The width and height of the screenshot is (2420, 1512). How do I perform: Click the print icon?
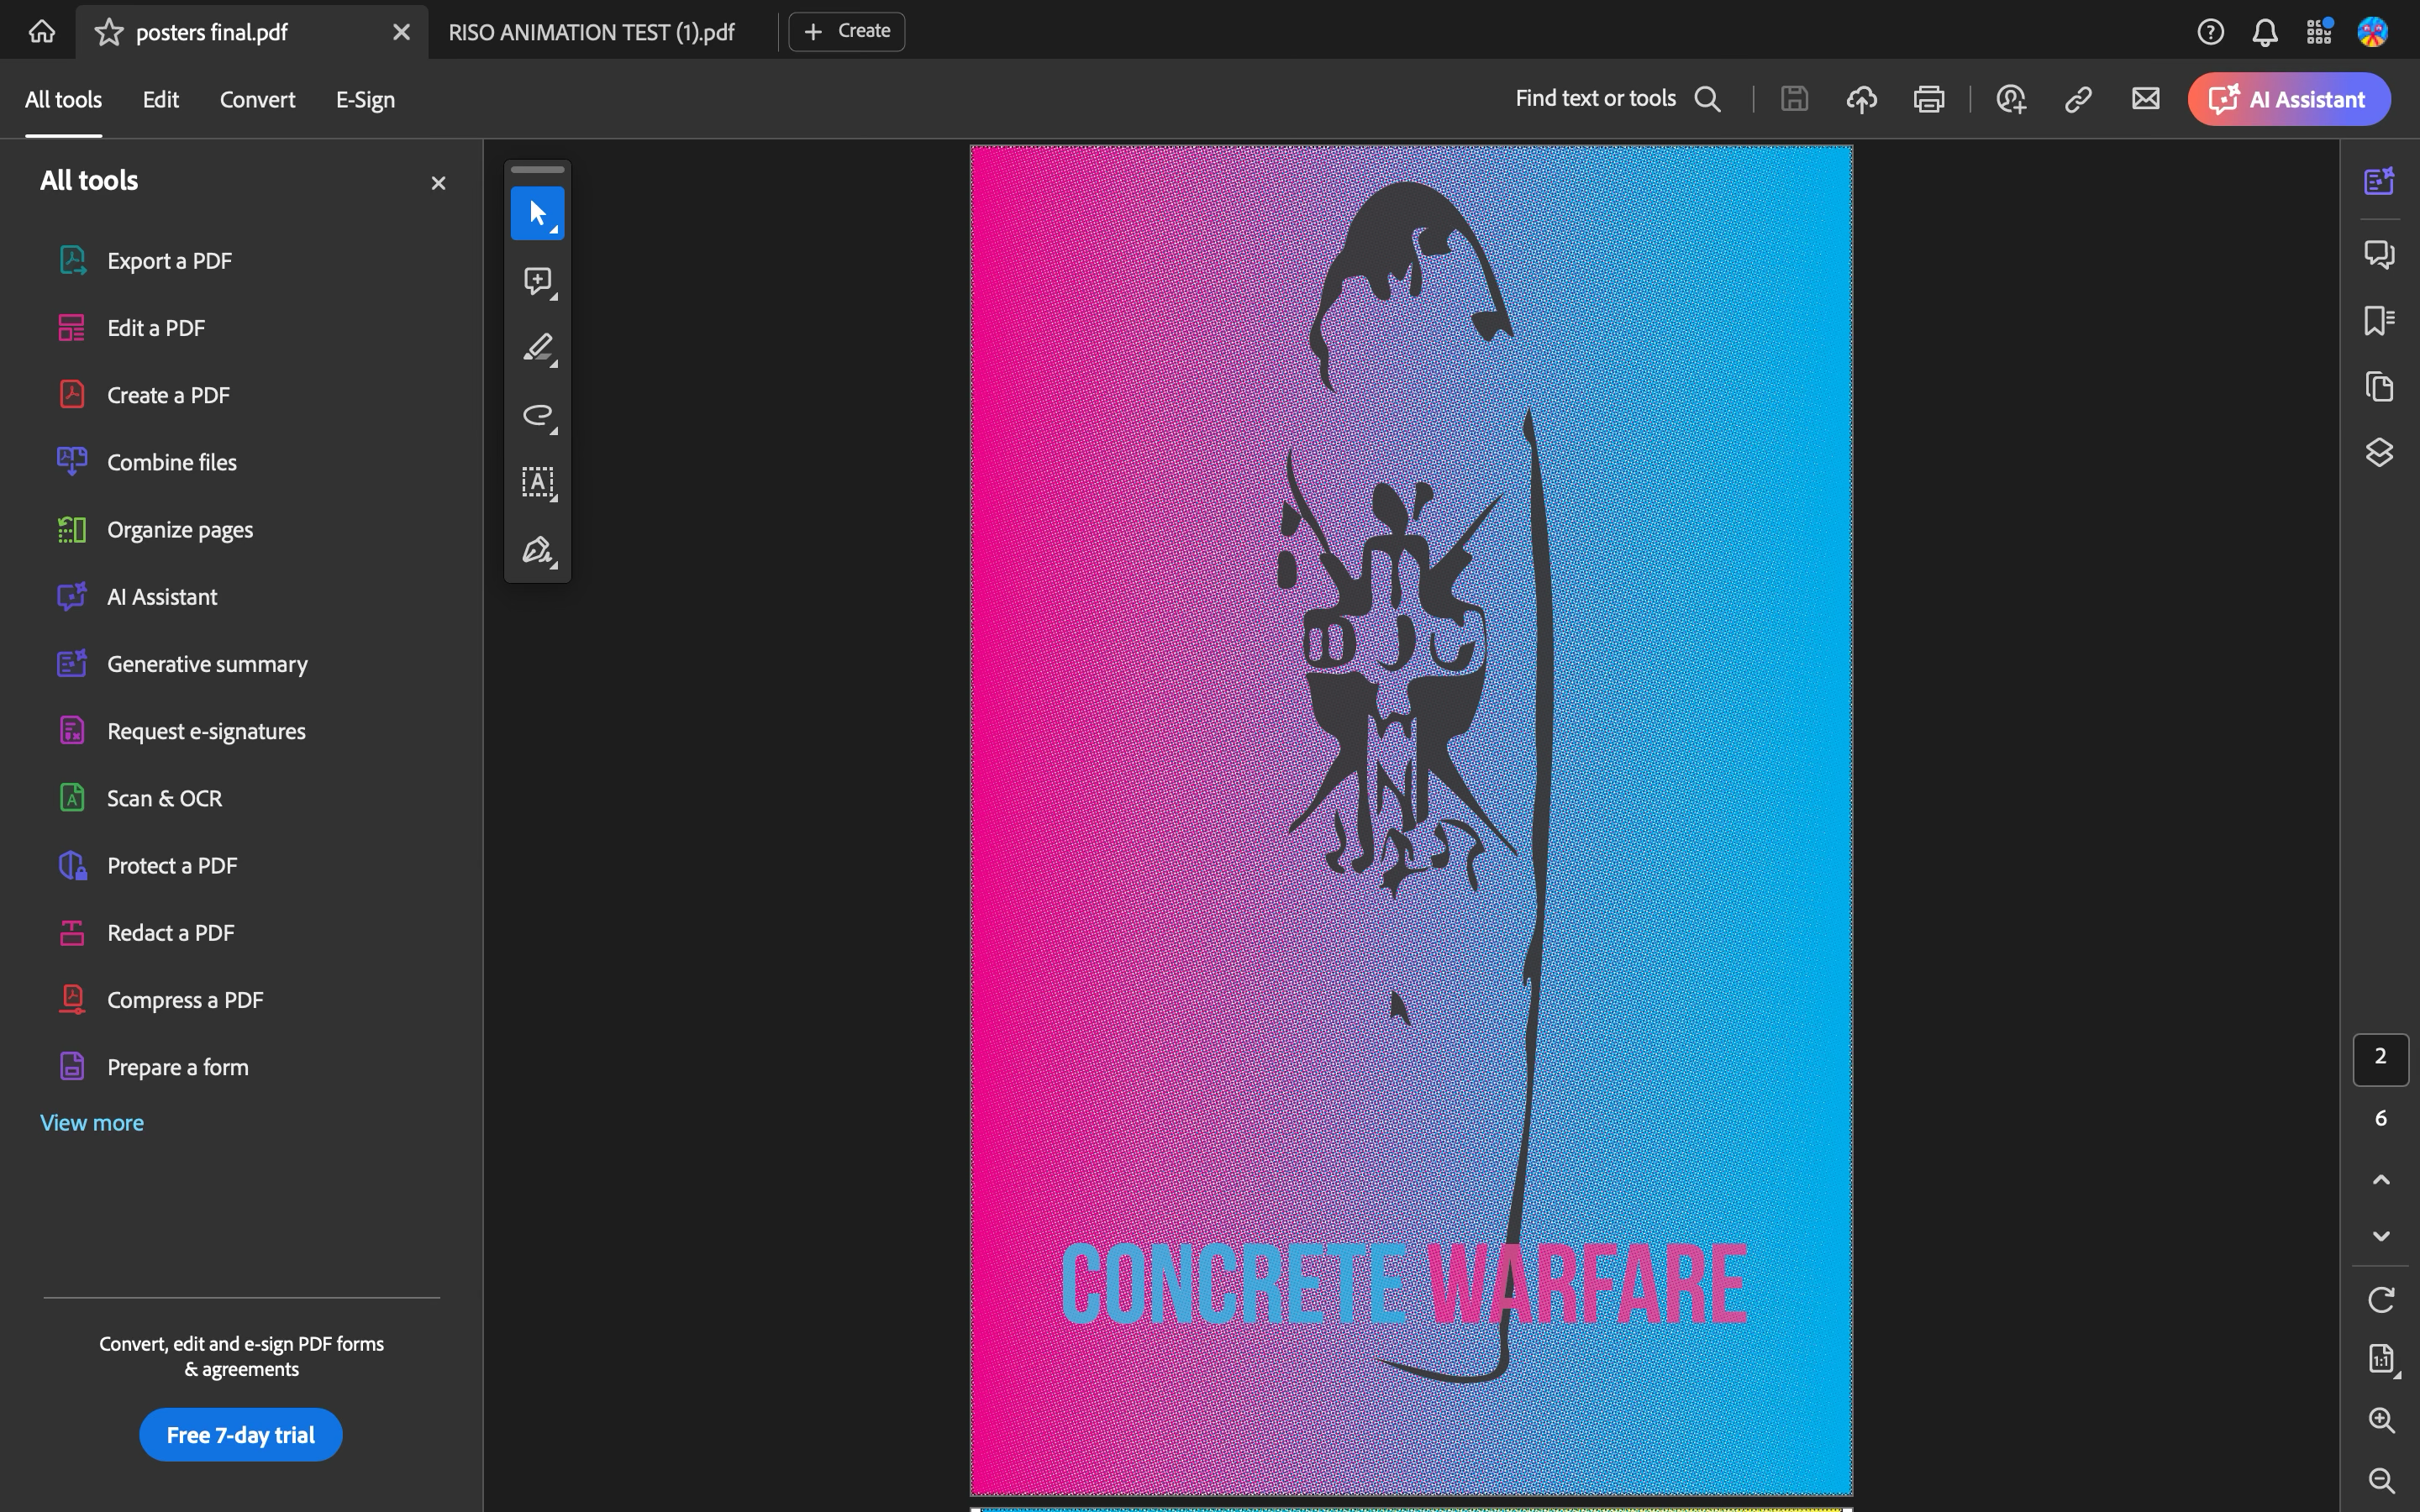(x=1928, y=99)
